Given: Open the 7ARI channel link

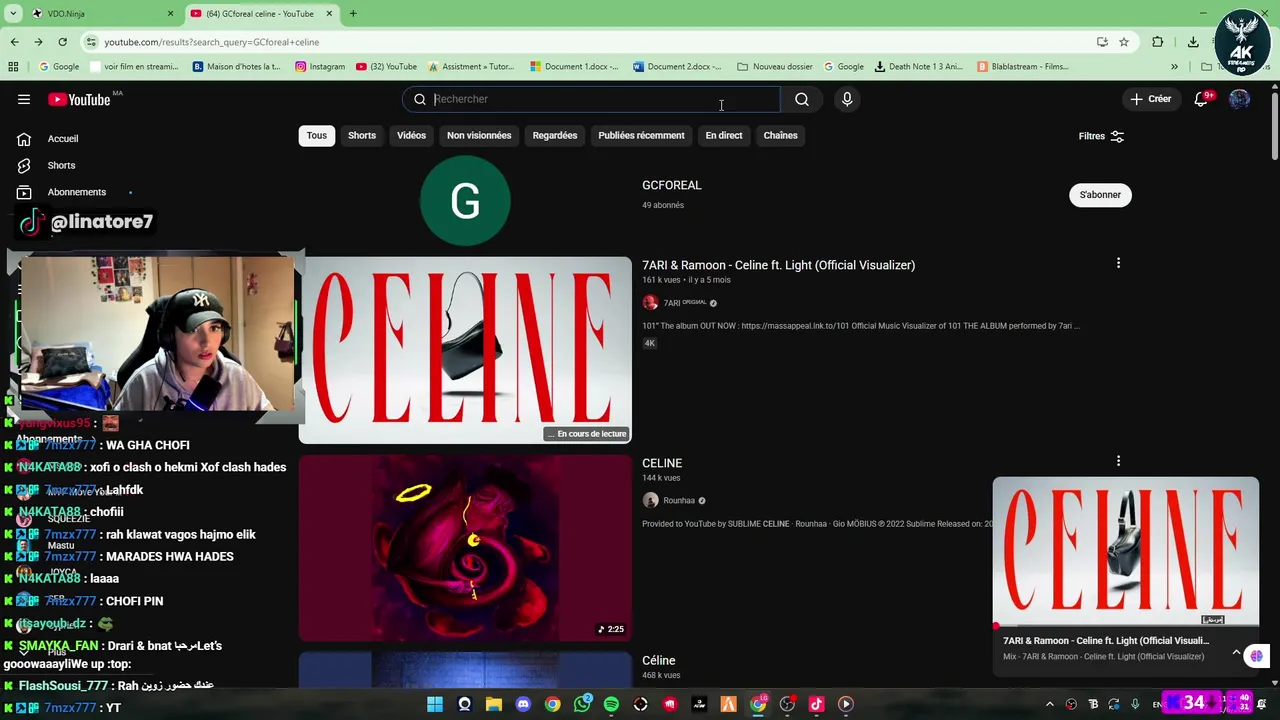Looking at the screenshot, I should pos(684,303).
